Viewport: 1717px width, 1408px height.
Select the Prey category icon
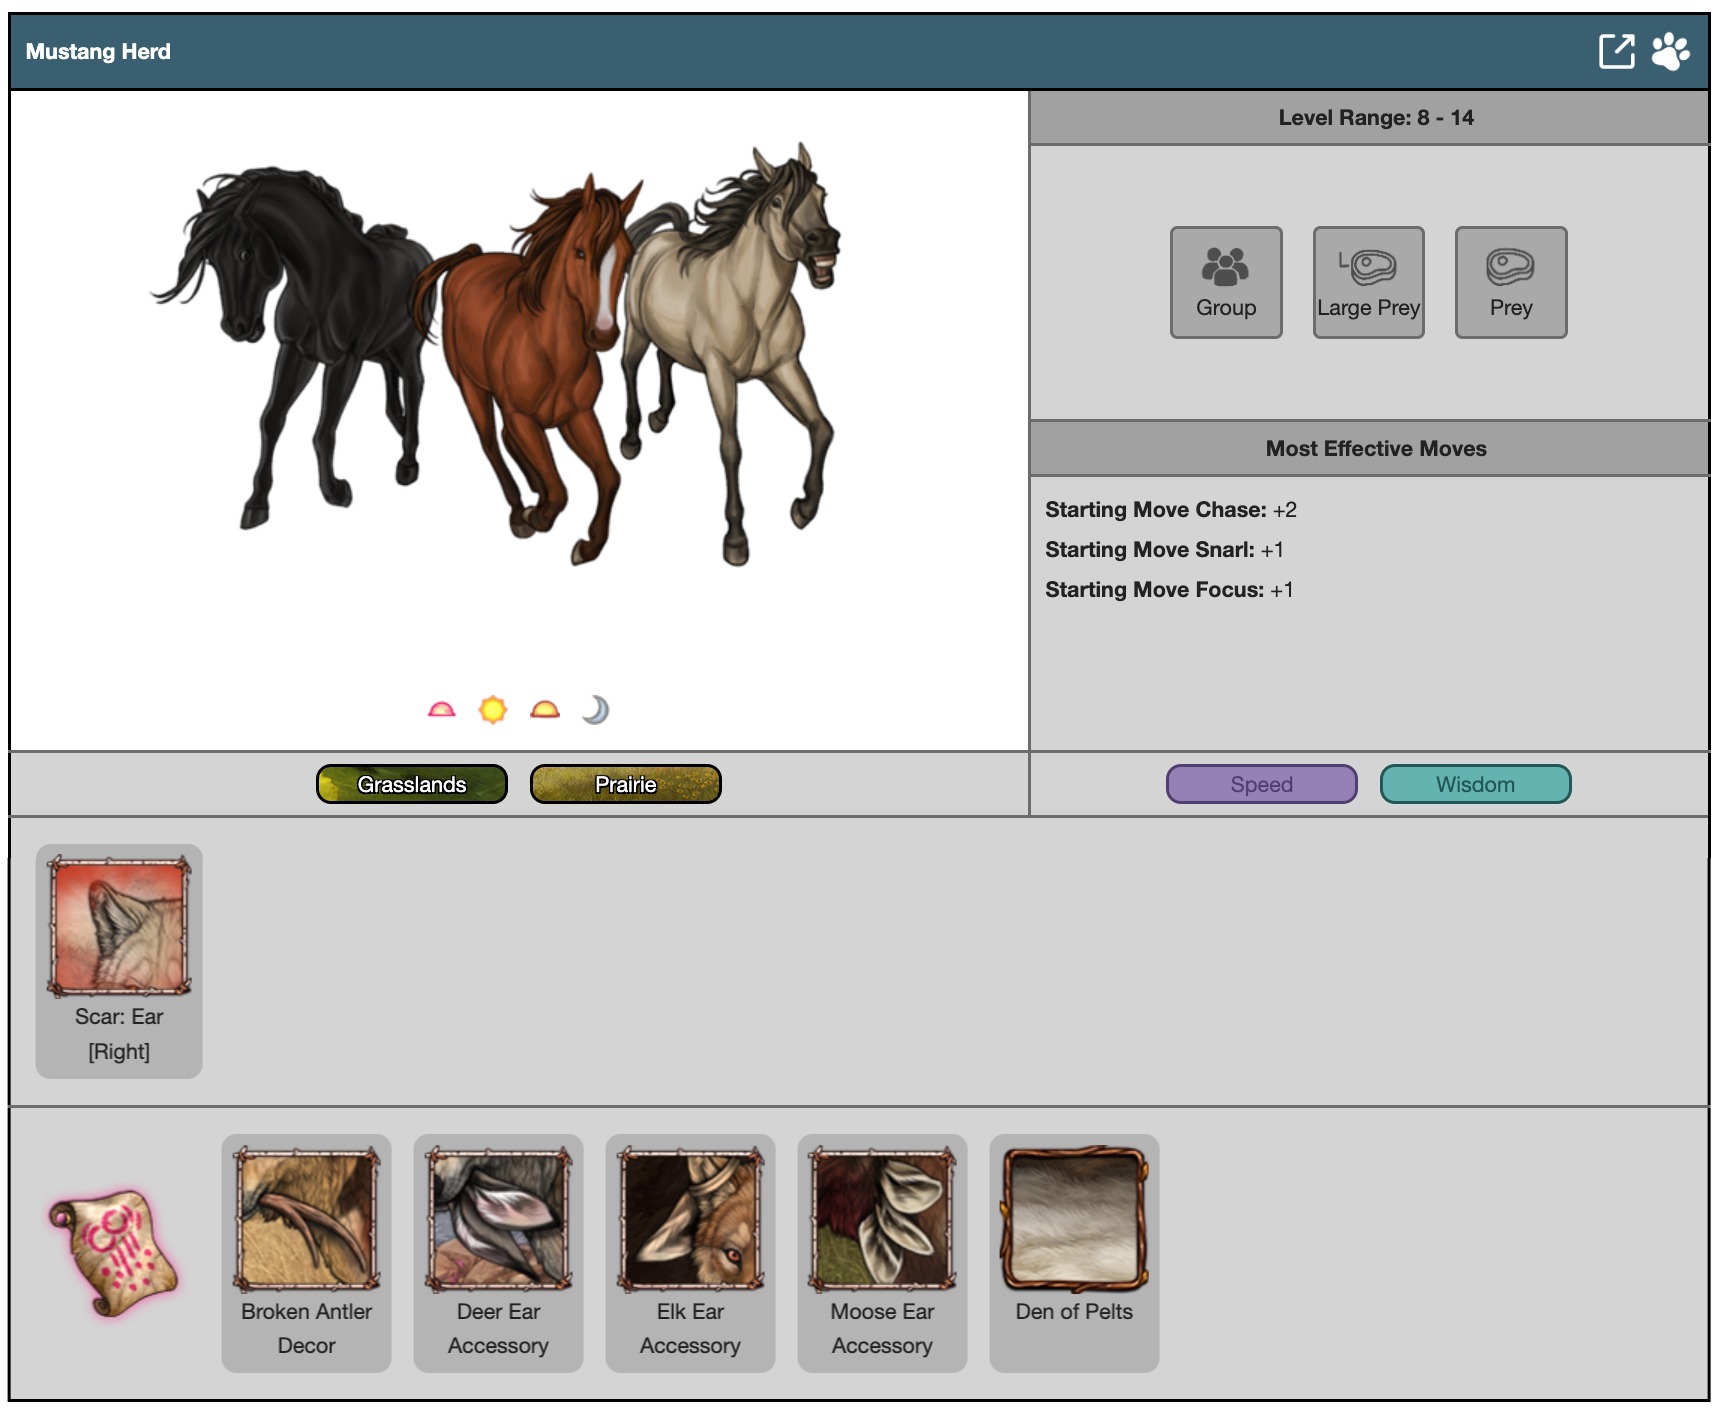click(1510, 282)
